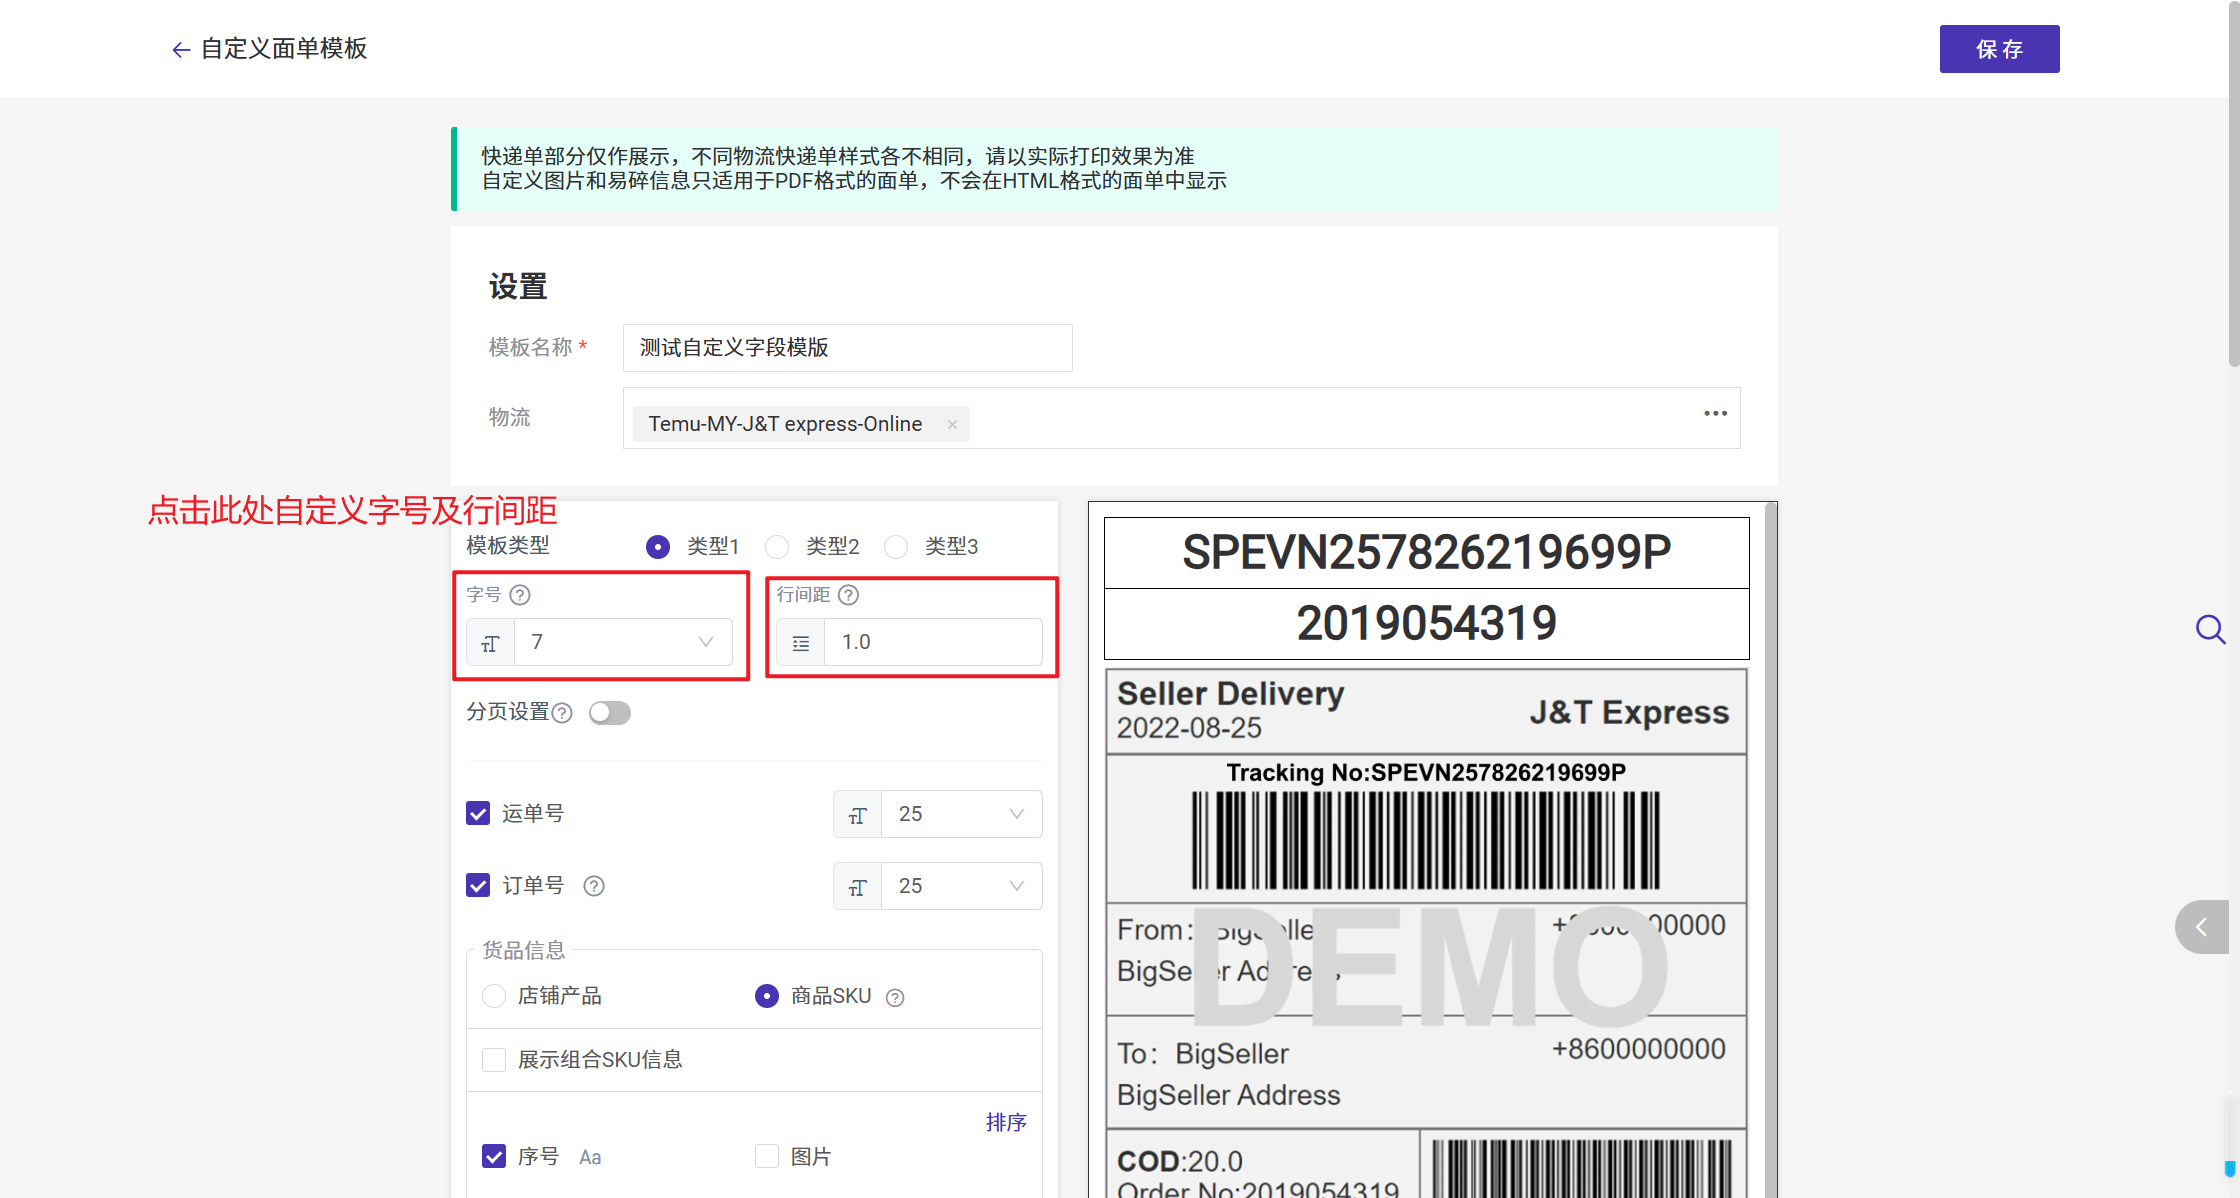Click the 模板名称 input field
The width and height of the screenshot is (2240, 1198).
coord(847,348)
